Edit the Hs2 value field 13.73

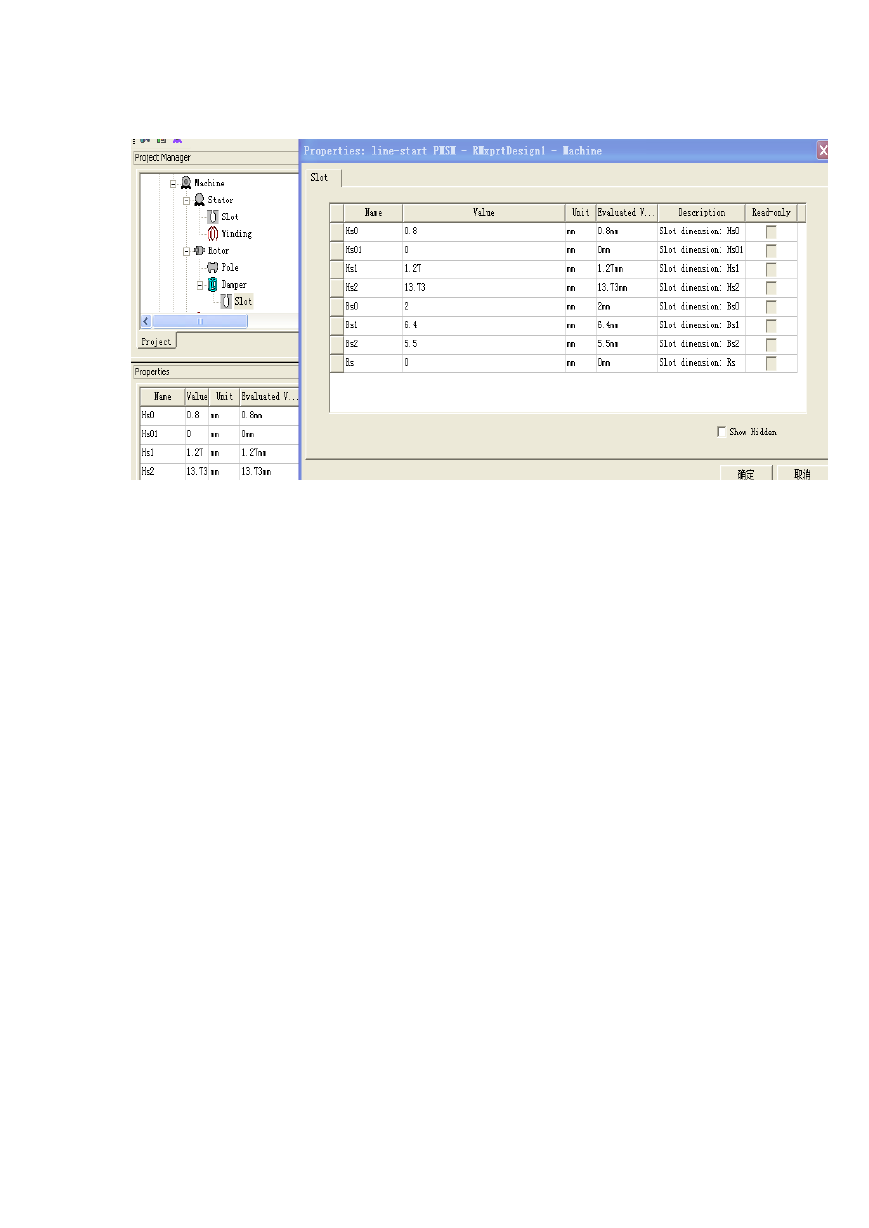484,288
